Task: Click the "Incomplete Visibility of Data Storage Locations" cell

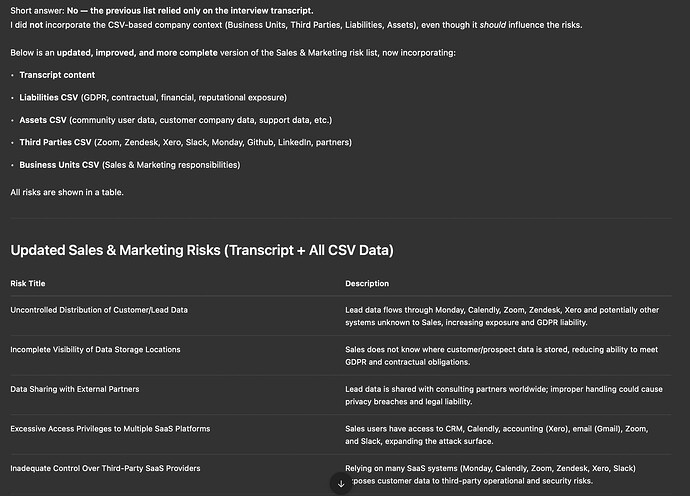Action: click(x=95, y=349)
